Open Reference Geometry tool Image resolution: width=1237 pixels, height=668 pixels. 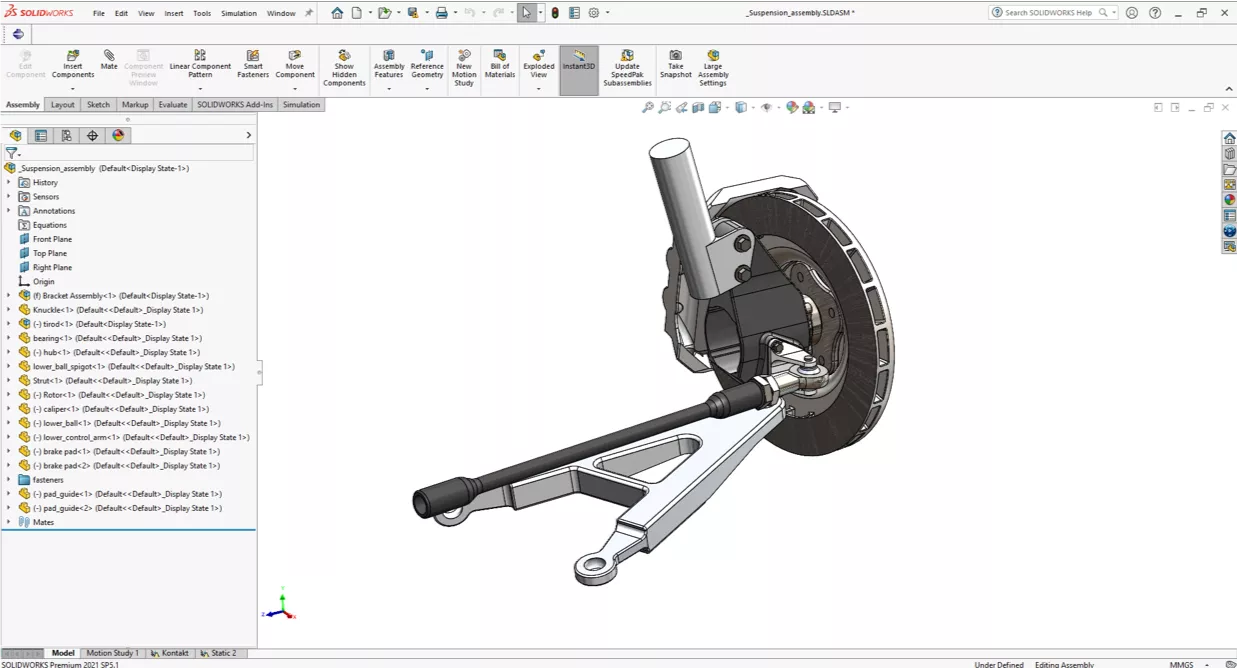click(x=427, y=64)
